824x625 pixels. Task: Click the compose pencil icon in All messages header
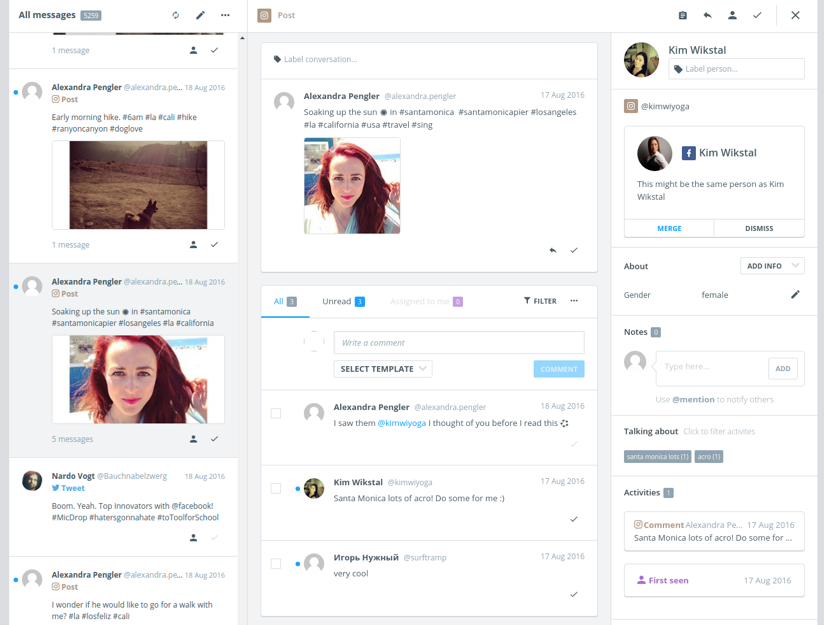tap(200, 15)
